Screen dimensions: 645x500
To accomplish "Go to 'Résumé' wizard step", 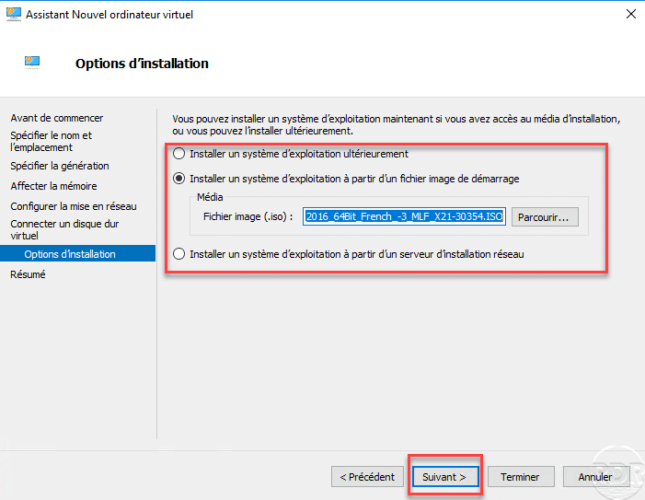I will coord(28,274).
